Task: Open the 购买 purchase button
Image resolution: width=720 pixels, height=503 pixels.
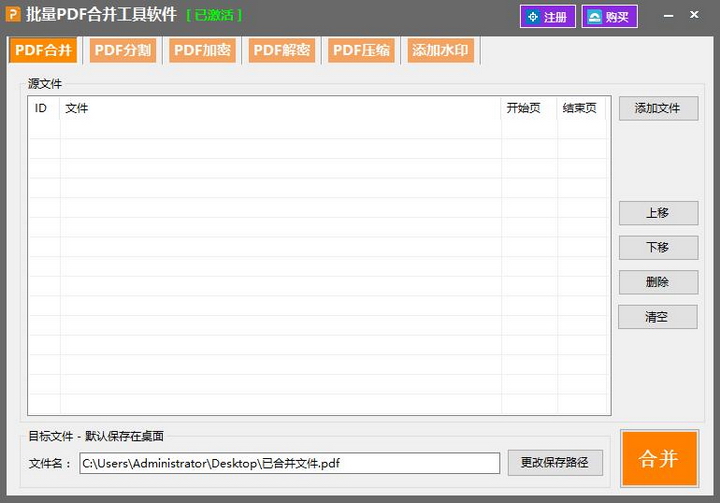Action: 609,17
